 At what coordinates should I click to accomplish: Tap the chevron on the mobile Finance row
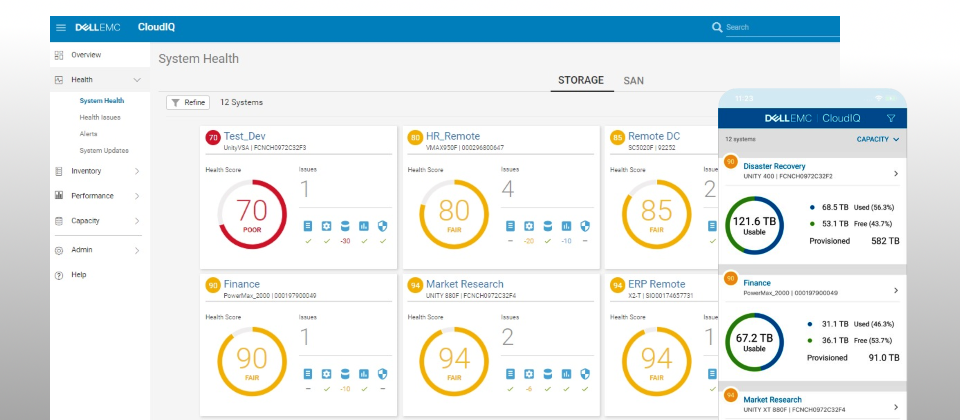896,290
